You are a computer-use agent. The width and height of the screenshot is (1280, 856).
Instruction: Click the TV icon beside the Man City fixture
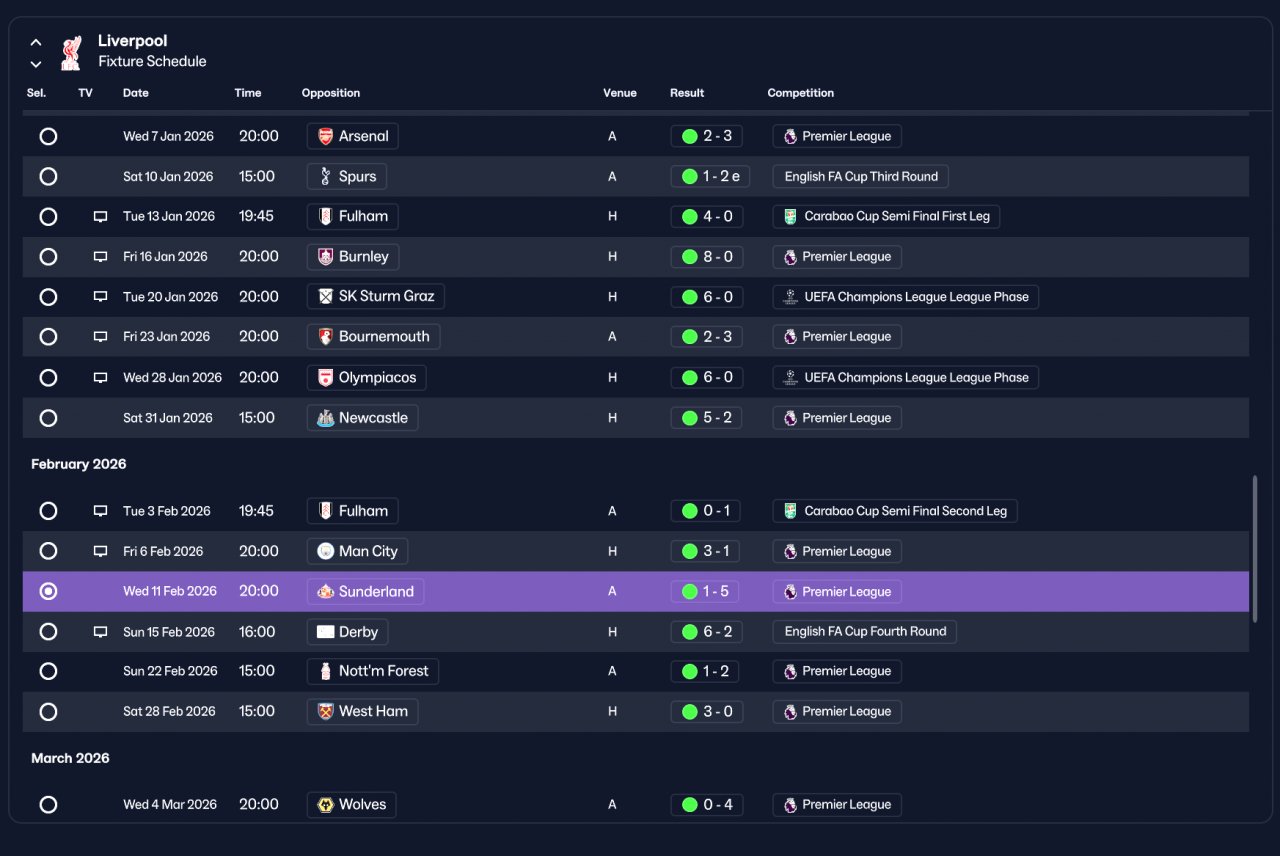click(100, 551)
